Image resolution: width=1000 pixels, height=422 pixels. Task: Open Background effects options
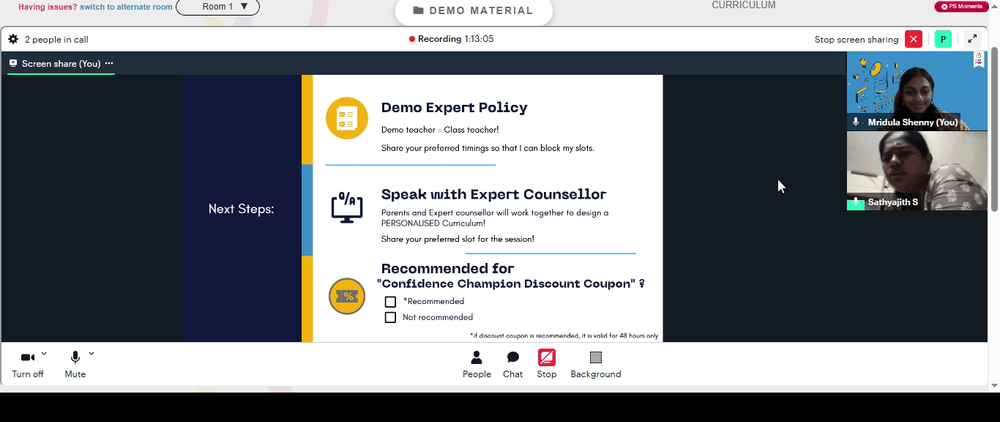(x=596, y=365)
